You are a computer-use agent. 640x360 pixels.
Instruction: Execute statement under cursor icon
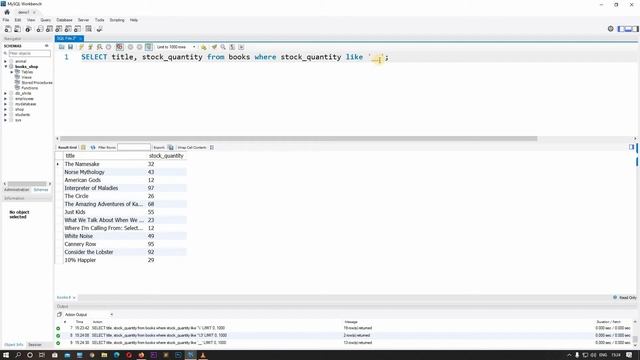click(x=90, y=47)
